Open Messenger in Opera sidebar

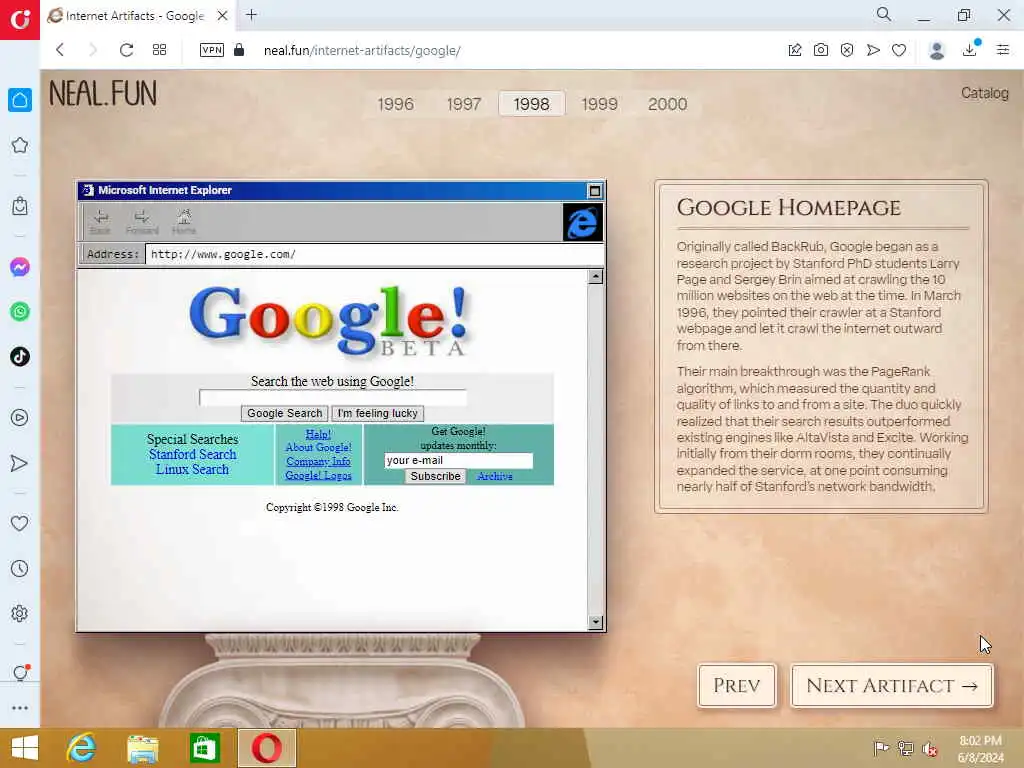point(20,266)
